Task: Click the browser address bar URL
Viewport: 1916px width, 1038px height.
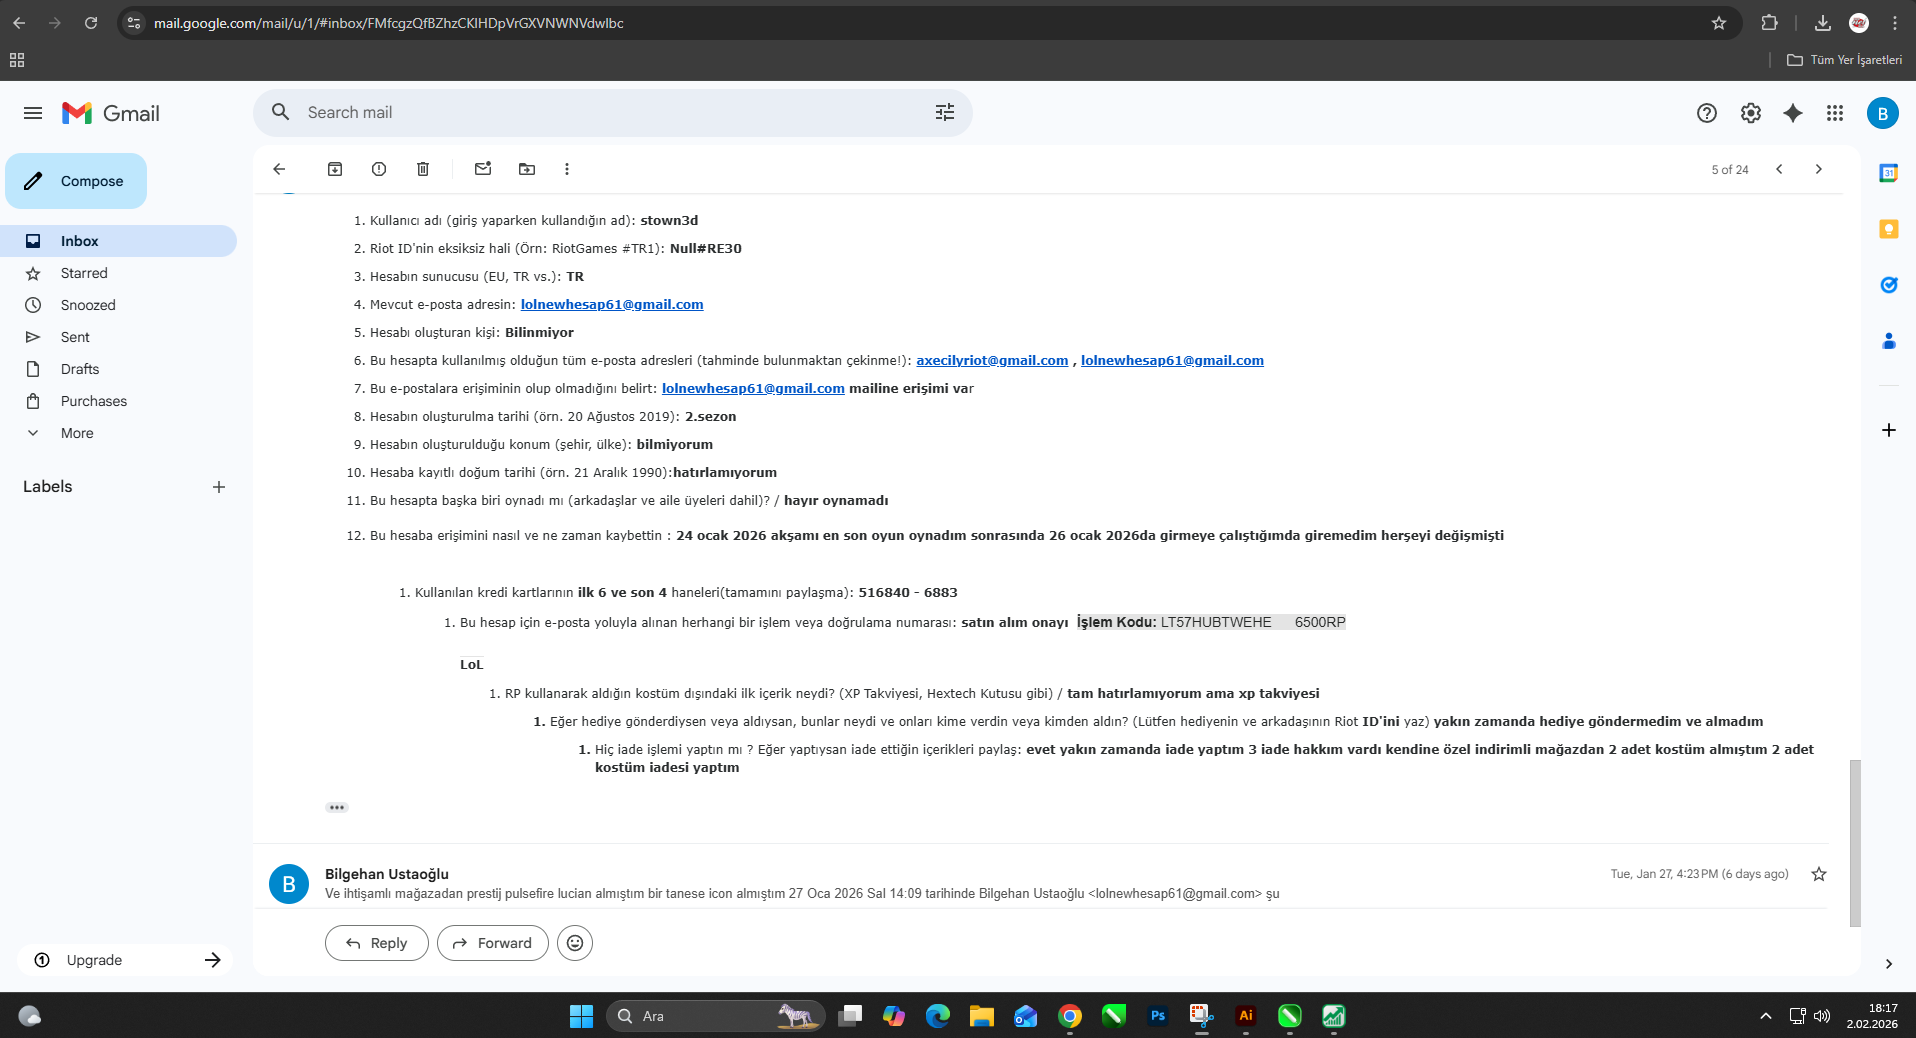Action: [x=389, y=23]
